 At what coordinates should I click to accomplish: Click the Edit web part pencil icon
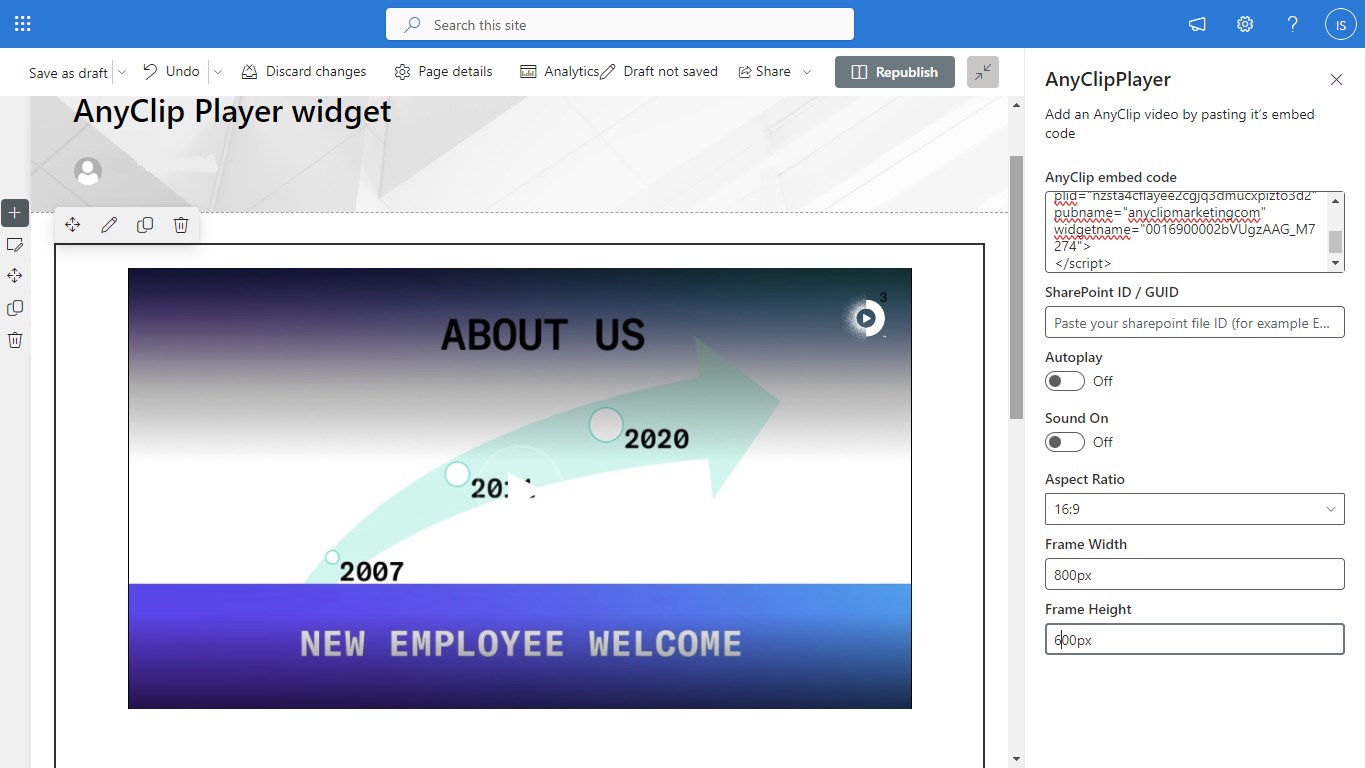[109, 225]
